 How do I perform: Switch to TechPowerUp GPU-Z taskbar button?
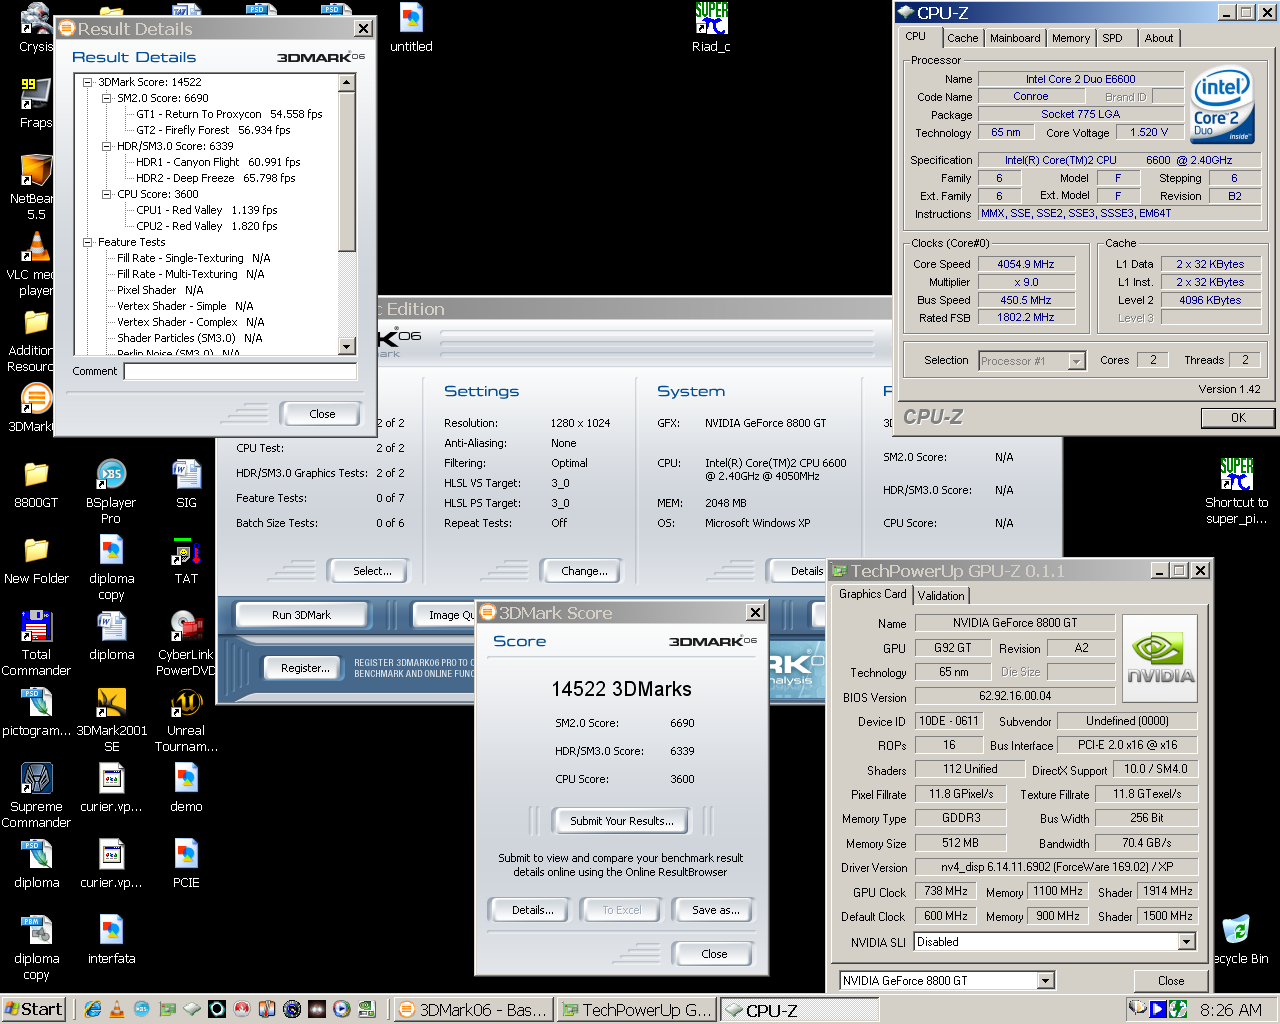(x=637, y=1010)
